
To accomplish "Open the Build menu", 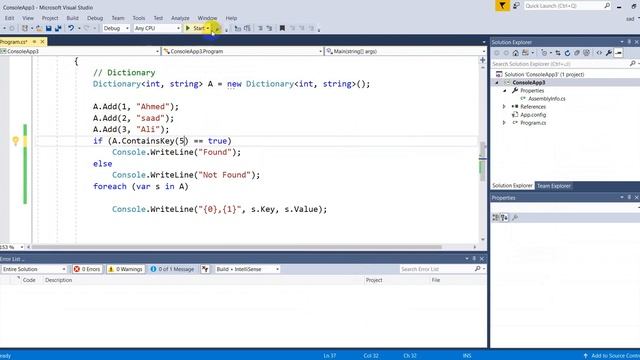I will [x=72, y=18].
